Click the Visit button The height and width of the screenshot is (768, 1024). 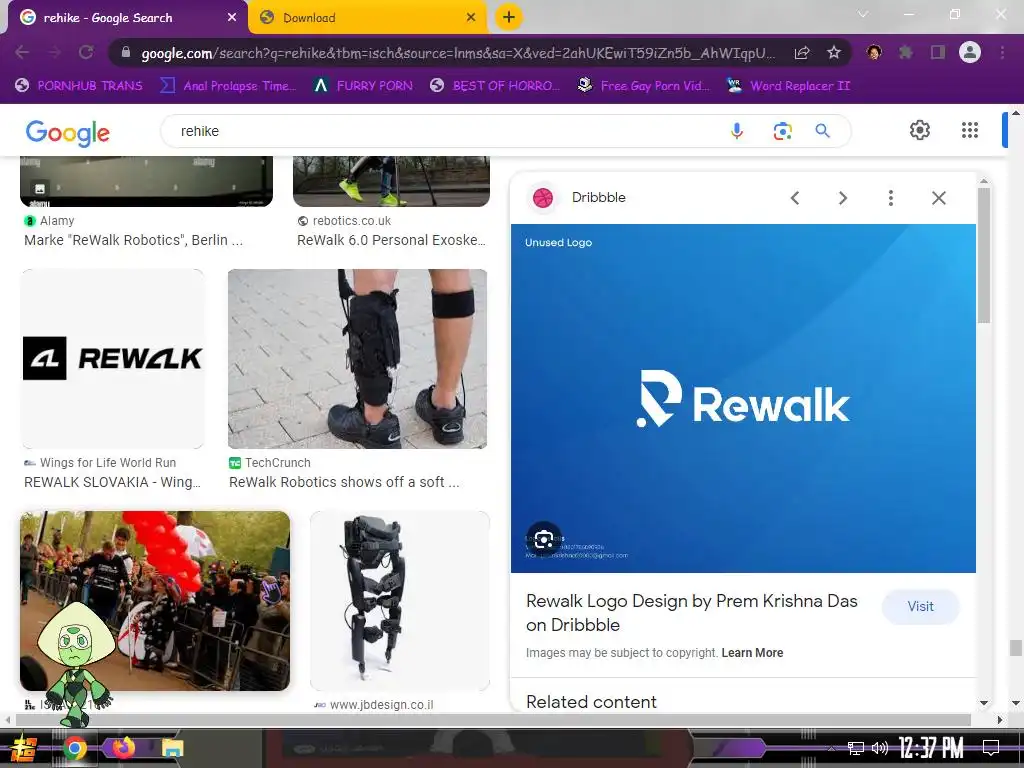tap(920, 607)
